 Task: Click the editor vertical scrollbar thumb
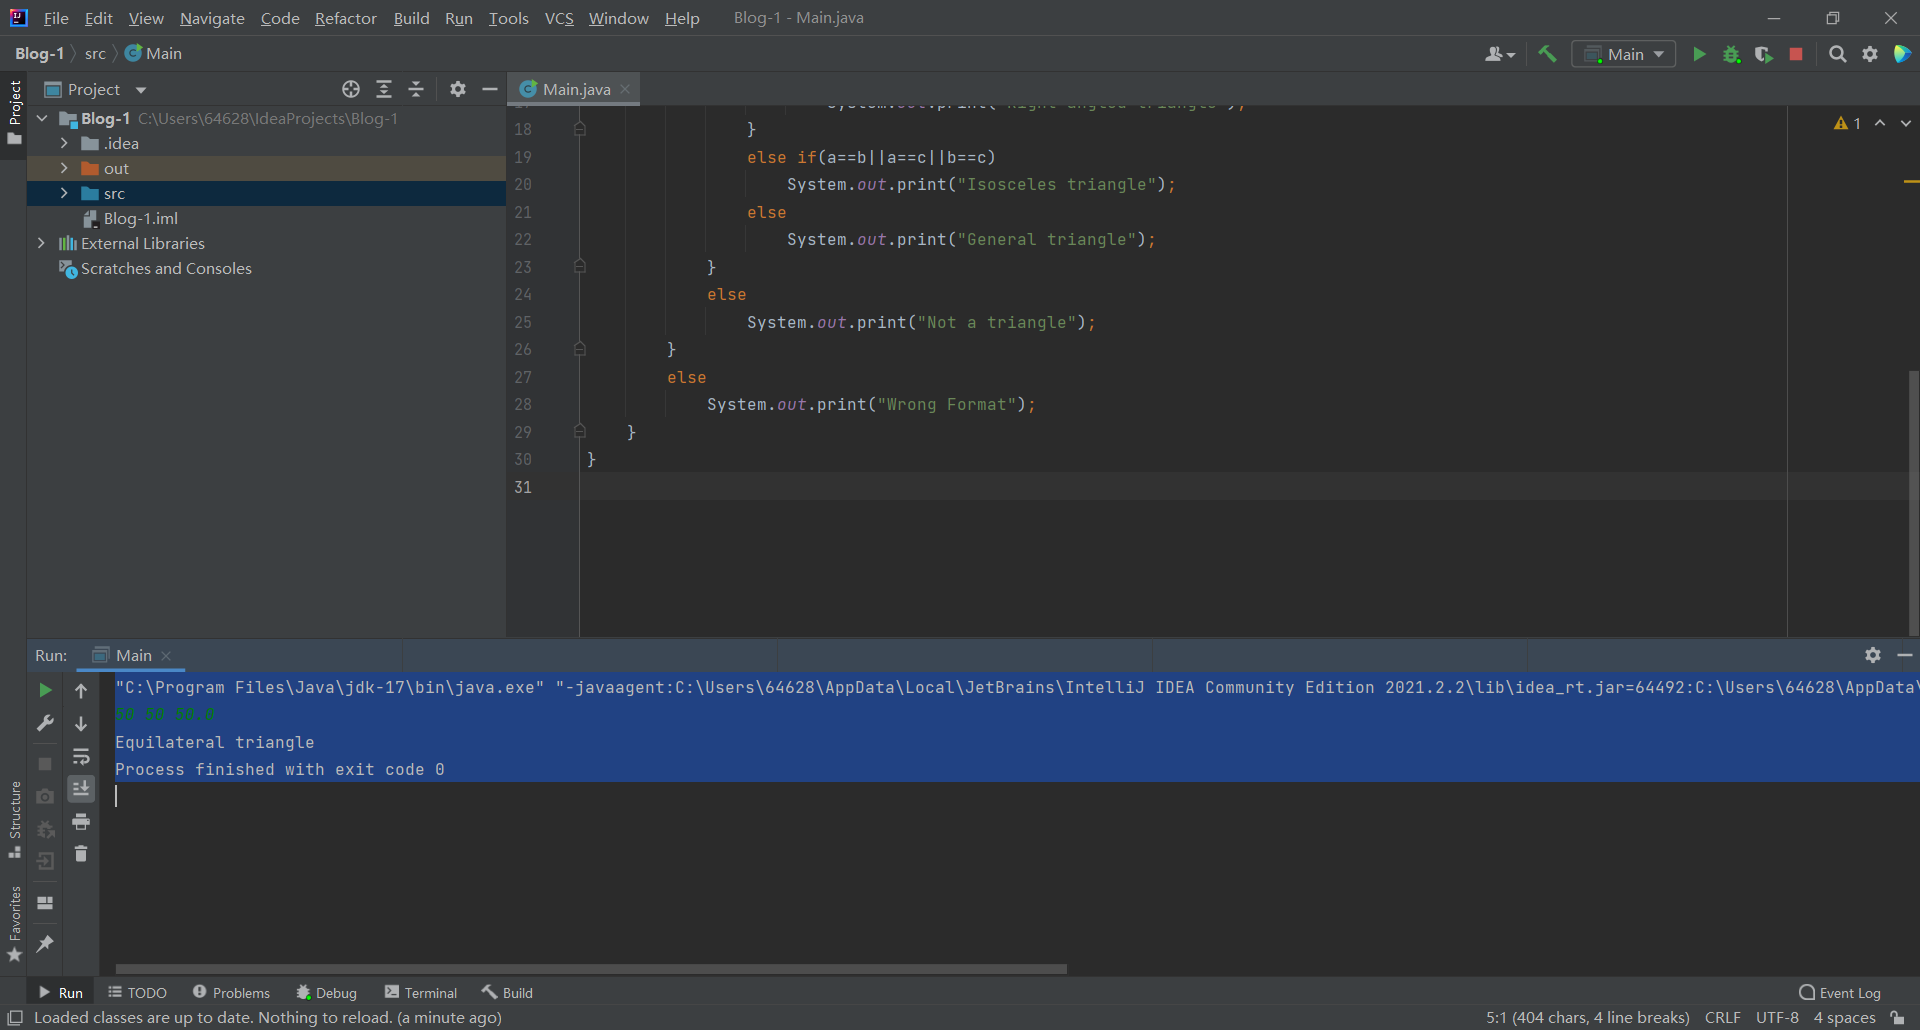coord(1913,502)
